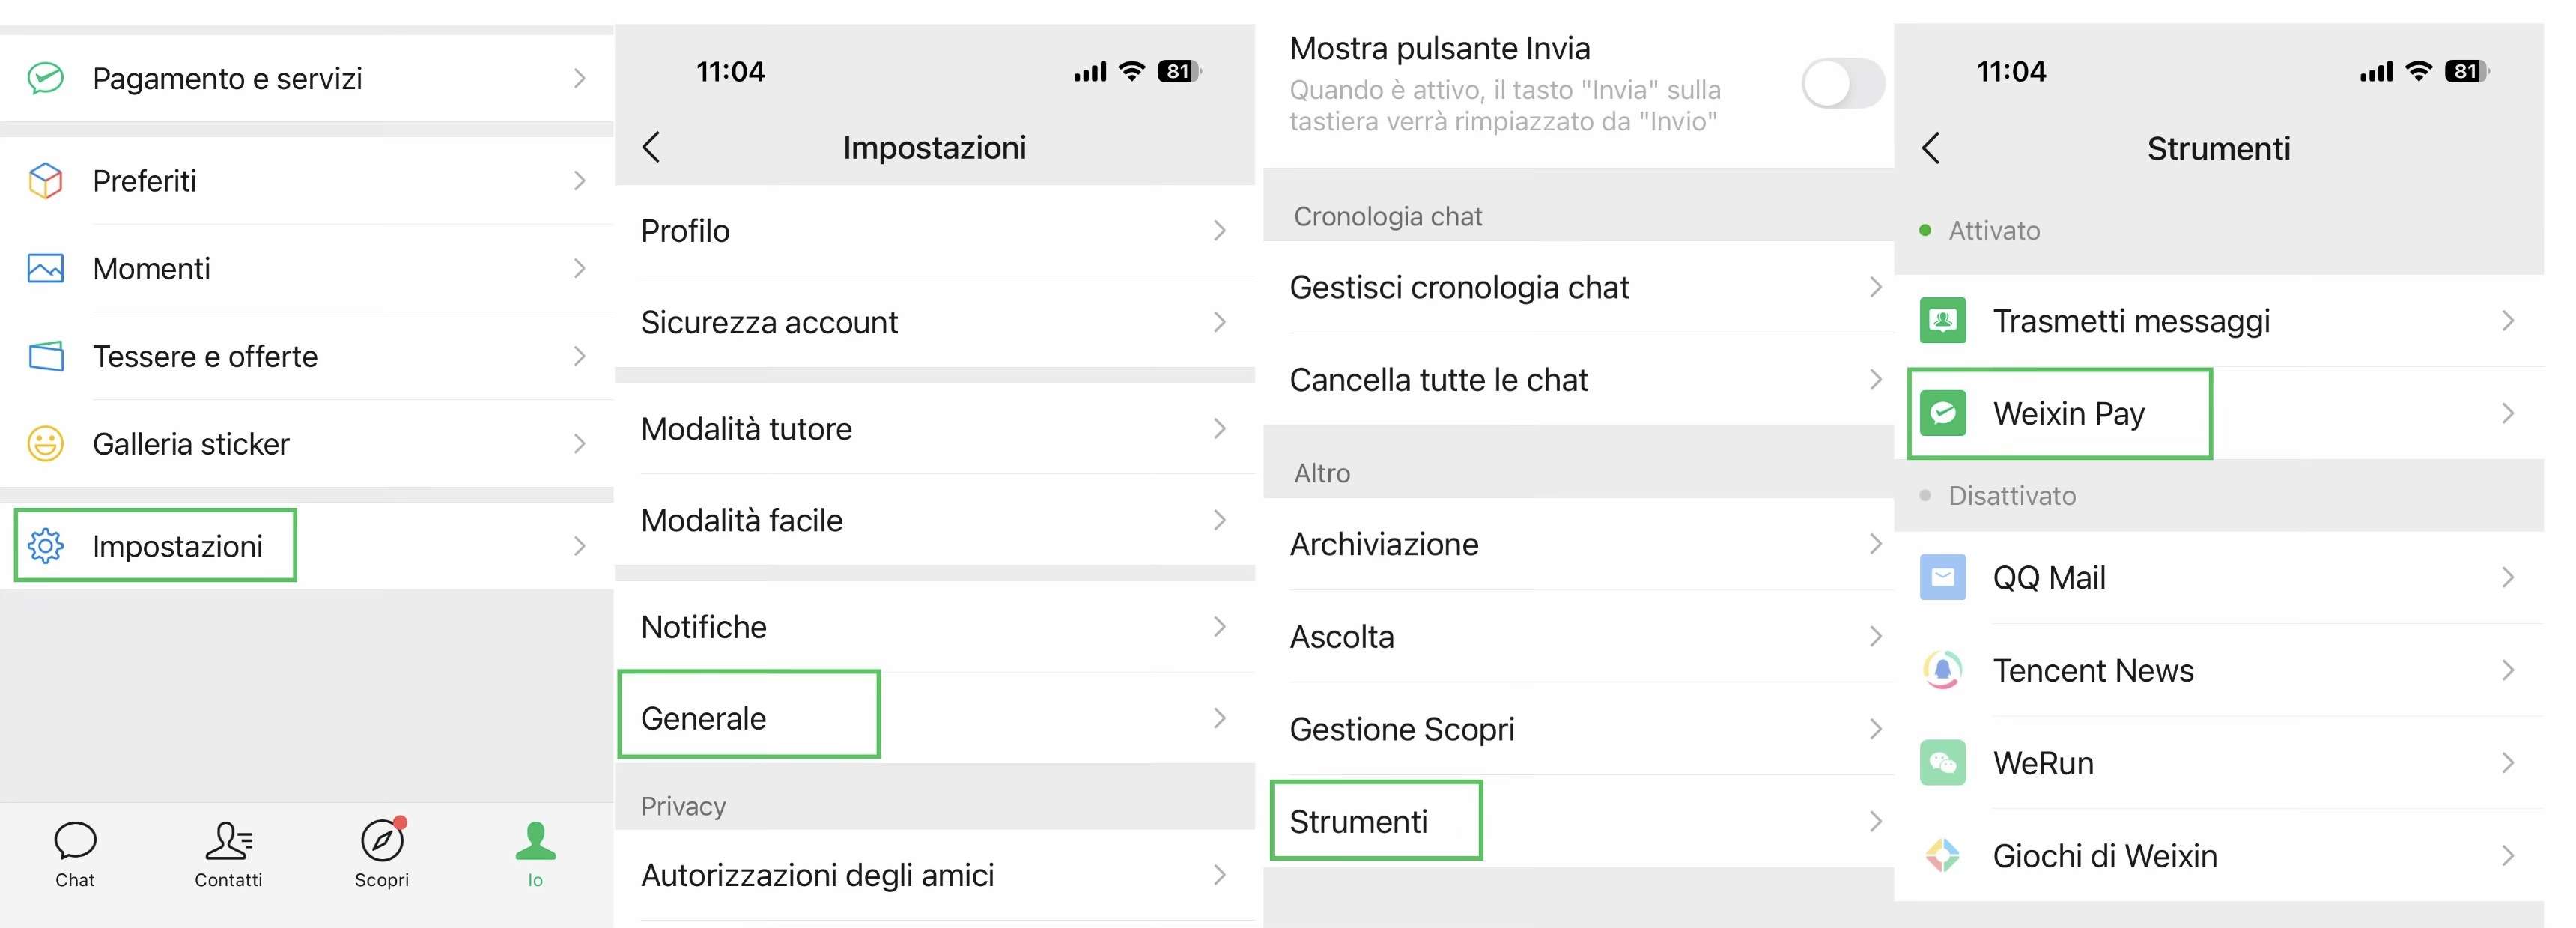This screenshot has height=928, width=2576.
Task: Click the arrow next to WeRun
Action: [2507, 763]
